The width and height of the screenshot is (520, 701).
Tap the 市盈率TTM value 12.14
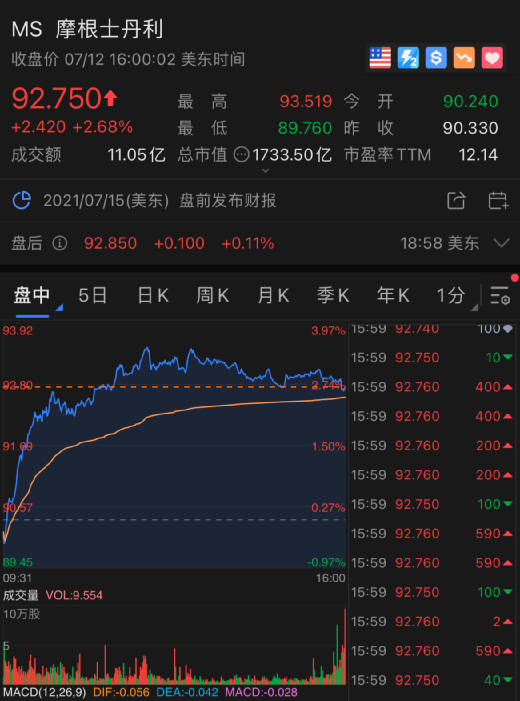(x=478, y=155)
